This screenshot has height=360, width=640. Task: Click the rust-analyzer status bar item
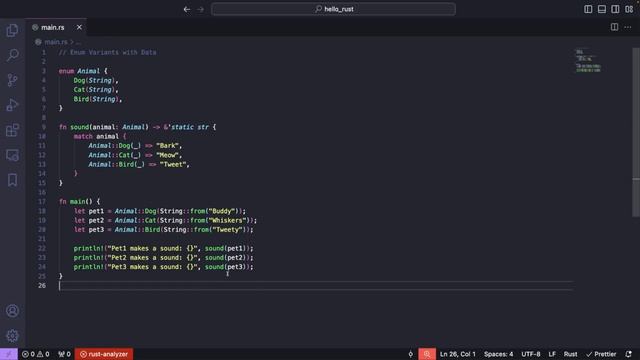pyautogui.click(x=104, y=354)
